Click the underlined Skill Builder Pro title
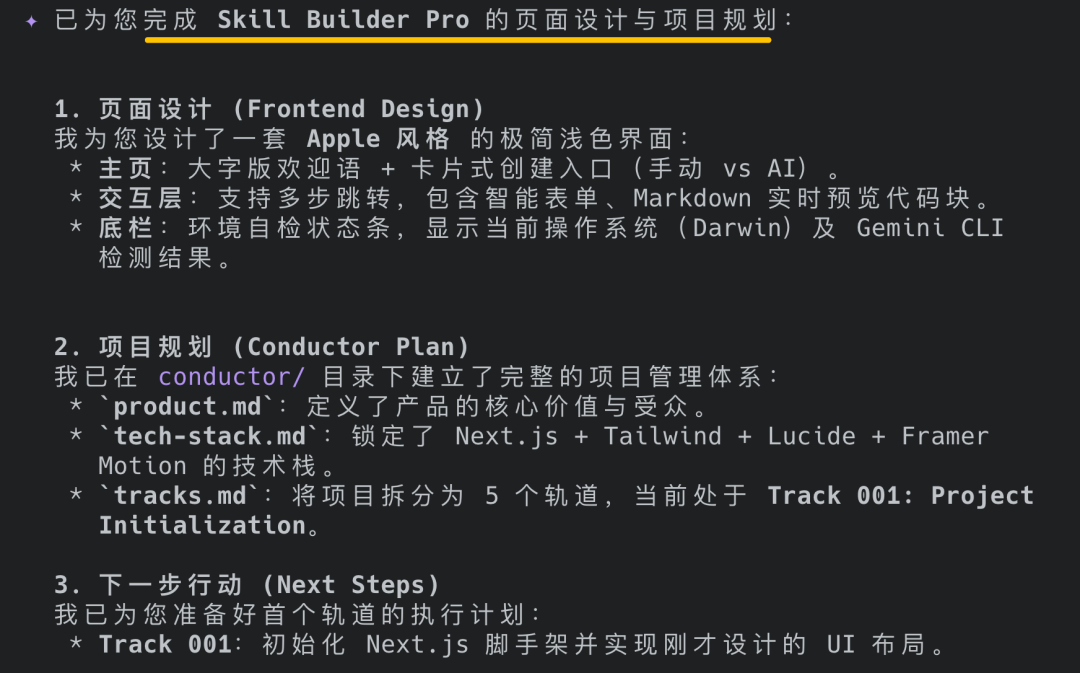The image size is (1080, 673). tap(344, 20)
